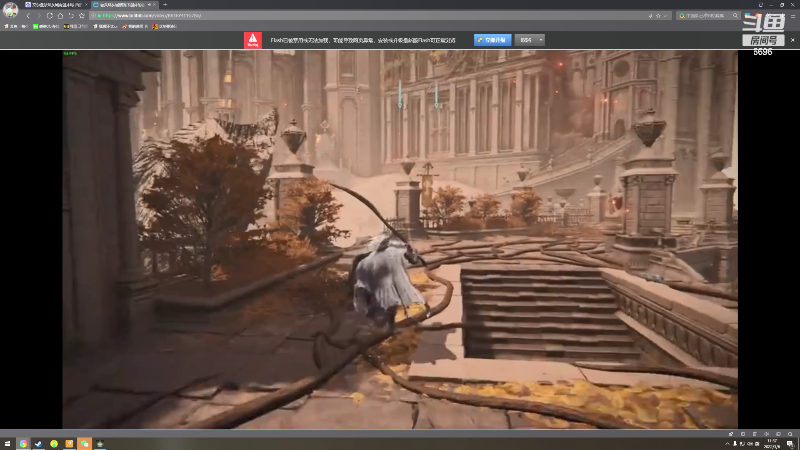Select the active second browser tab
Viewport: 800px width, 450px height.
pos(124,5)
